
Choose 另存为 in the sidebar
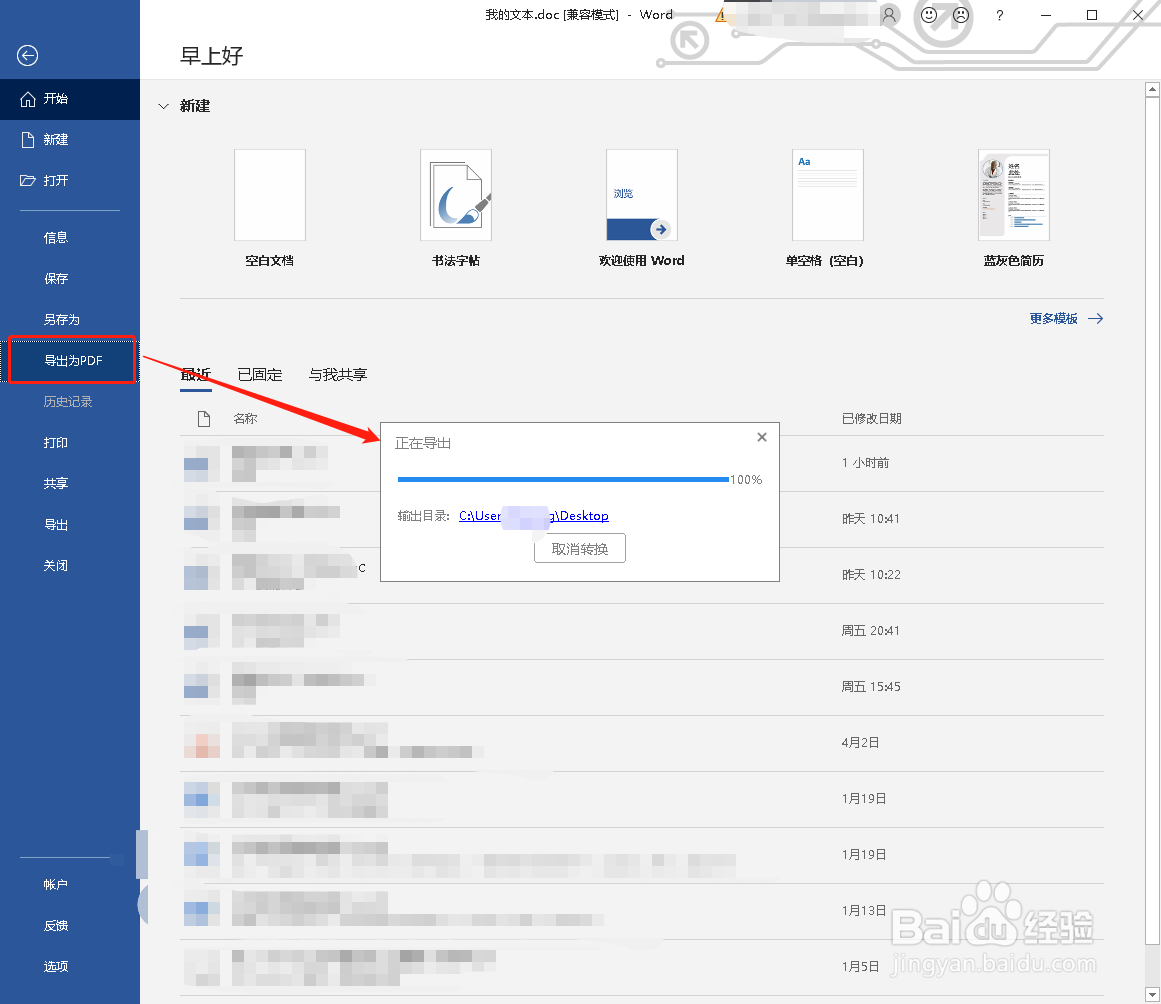[x=70, y=320]
